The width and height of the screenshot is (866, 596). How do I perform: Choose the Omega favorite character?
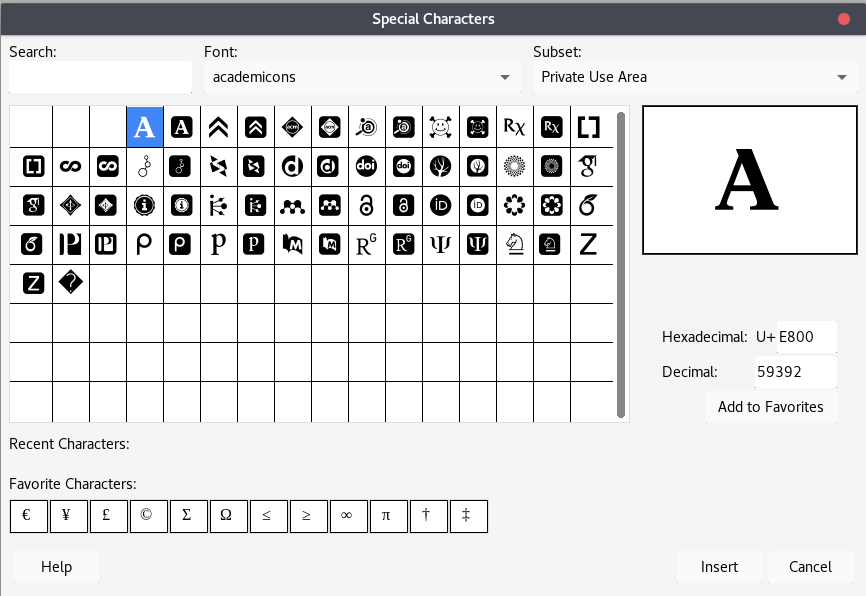[x=228, y=516]
